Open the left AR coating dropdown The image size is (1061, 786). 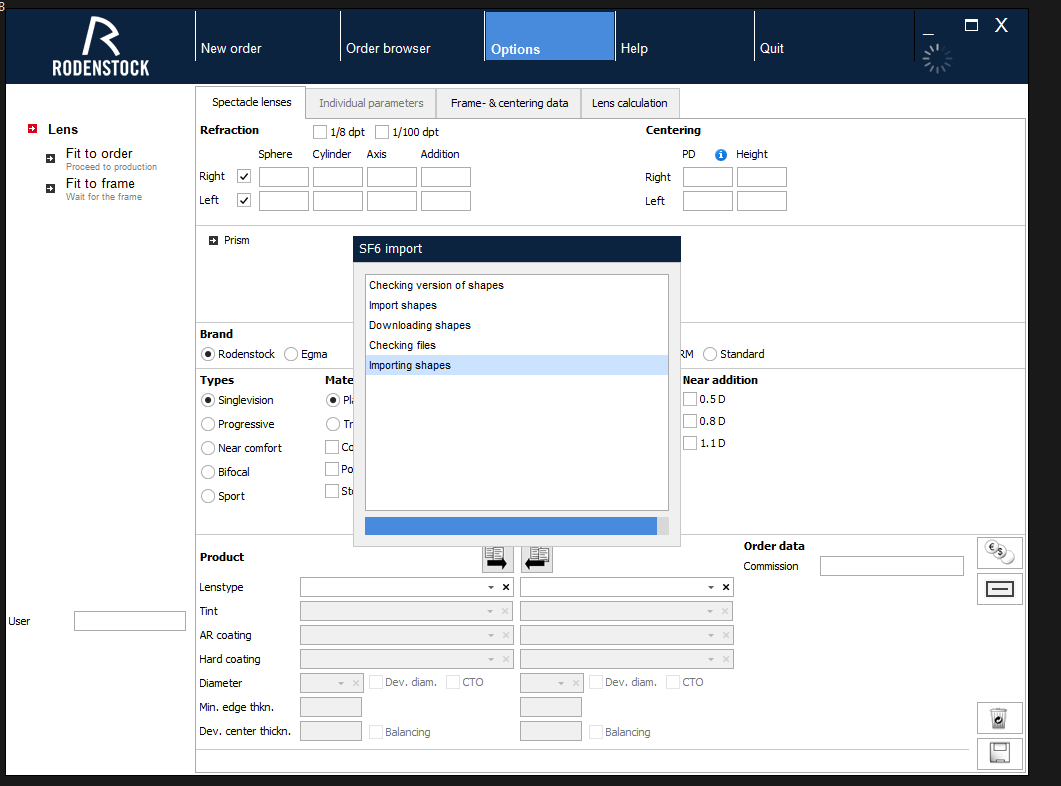tap(490, 635)
